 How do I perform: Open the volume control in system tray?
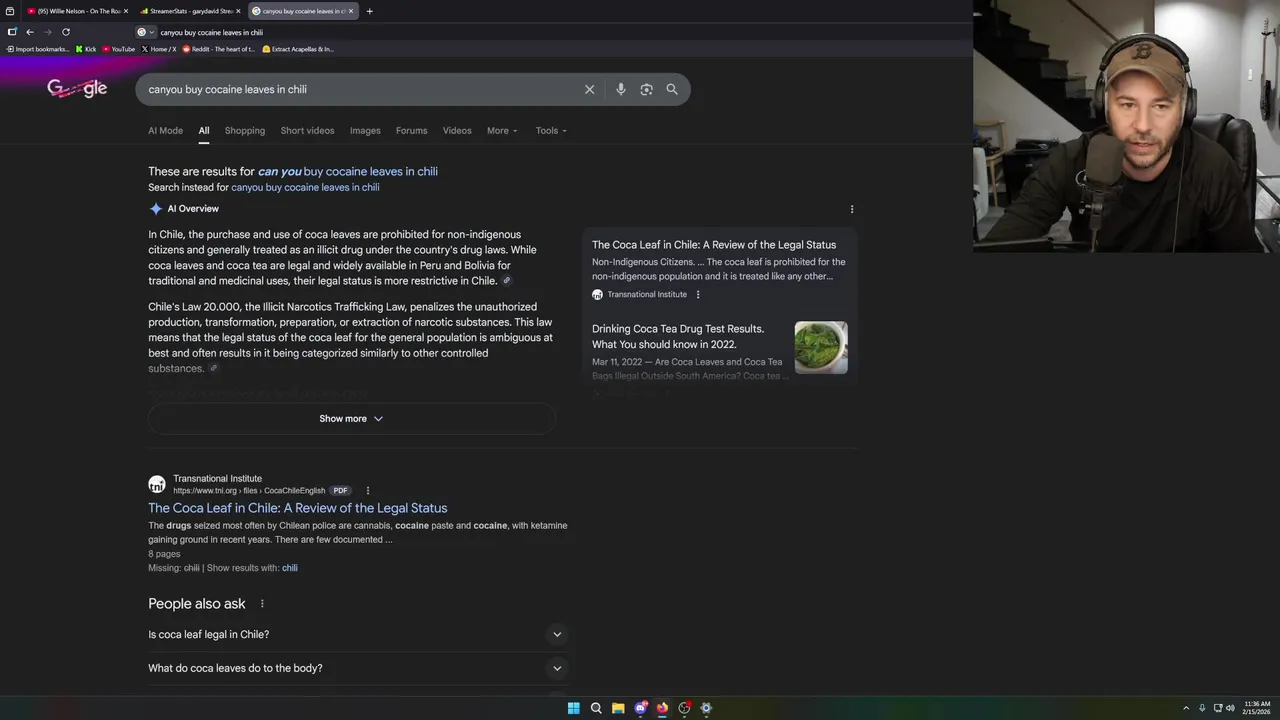(1230, 708)
